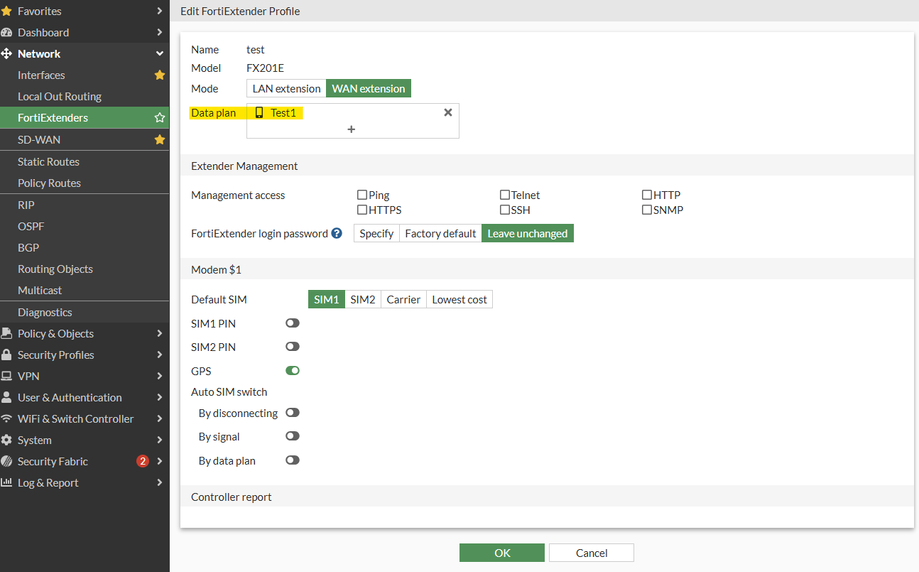Enable Telnet management access checkbox
This screenshot has height=572, width=919.
point(505,195)
